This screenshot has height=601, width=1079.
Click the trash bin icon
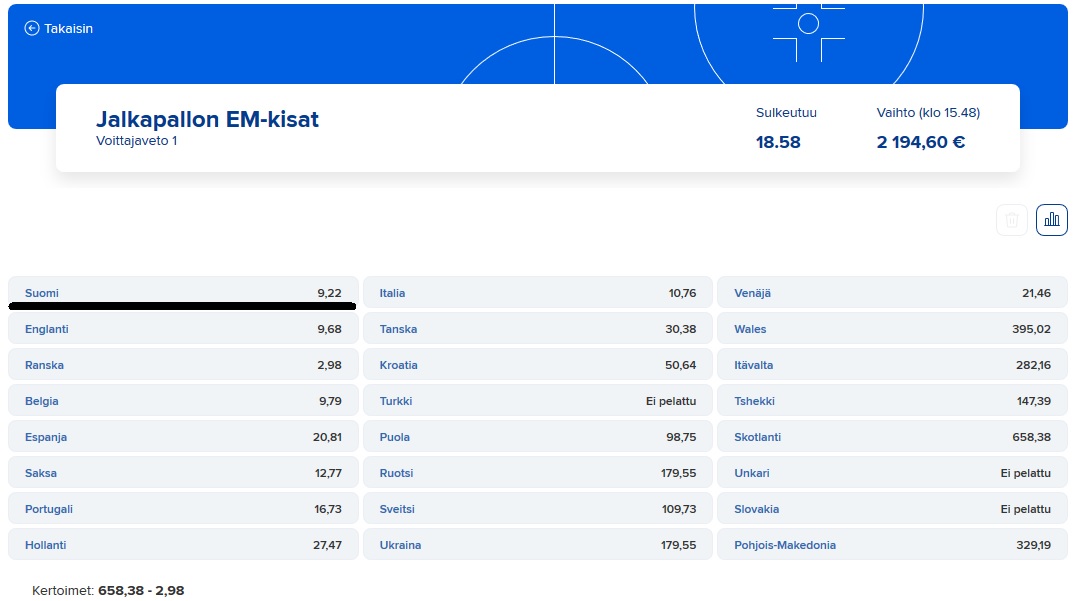pyautogui.click(x=1012, y=220)
